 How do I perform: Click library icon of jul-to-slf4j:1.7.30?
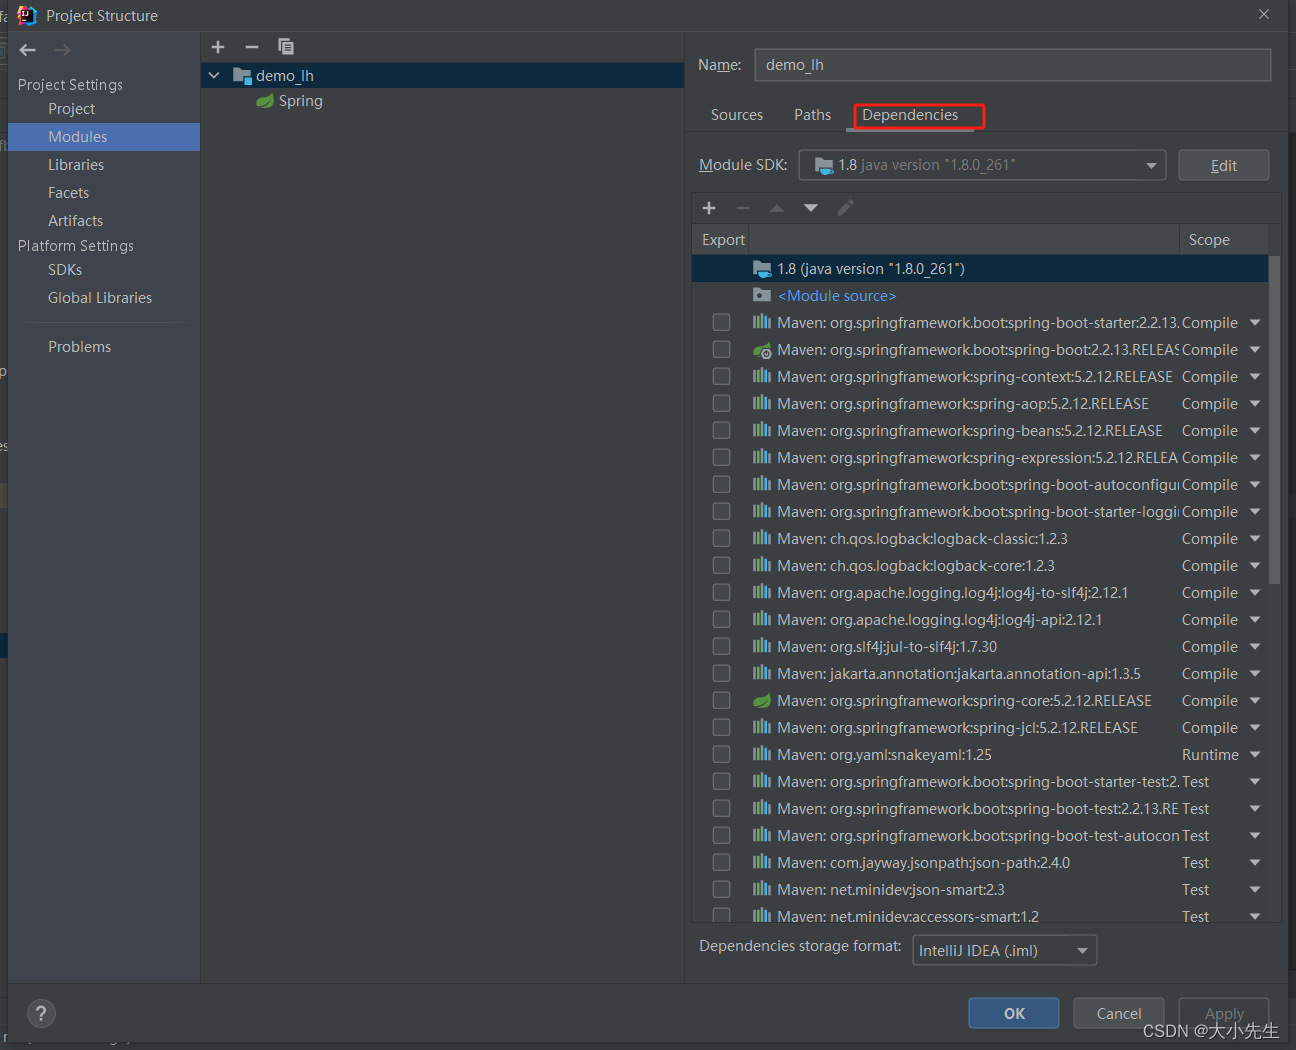point(762,646)
